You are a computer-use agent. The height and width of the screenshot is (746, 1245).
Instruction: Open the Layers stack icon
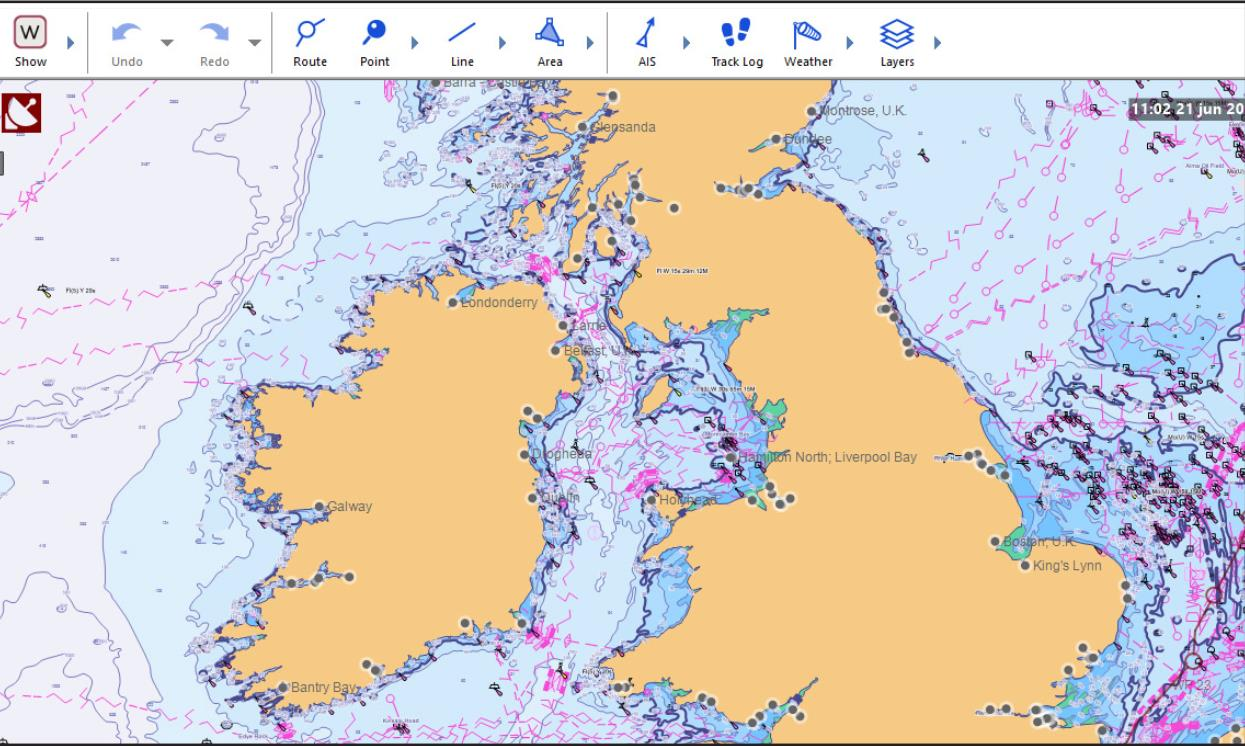[x=897, y=41]
